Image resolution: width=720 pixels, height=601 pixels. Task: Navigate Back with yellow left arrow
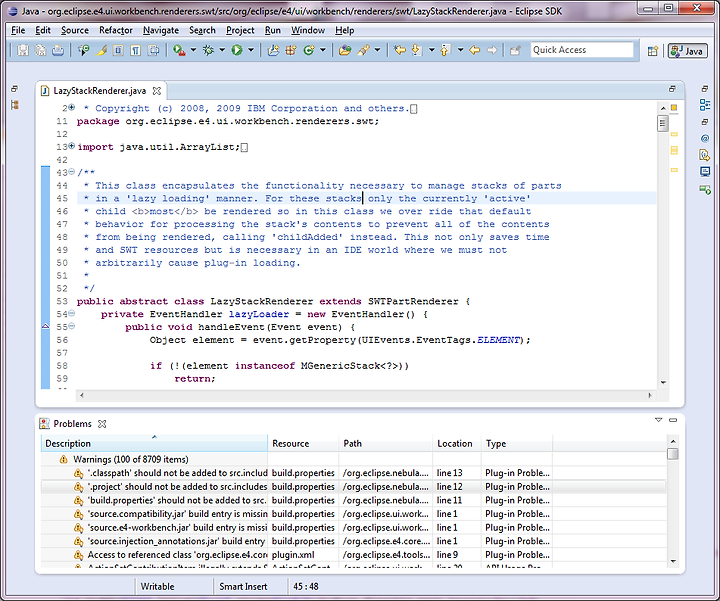474,50
